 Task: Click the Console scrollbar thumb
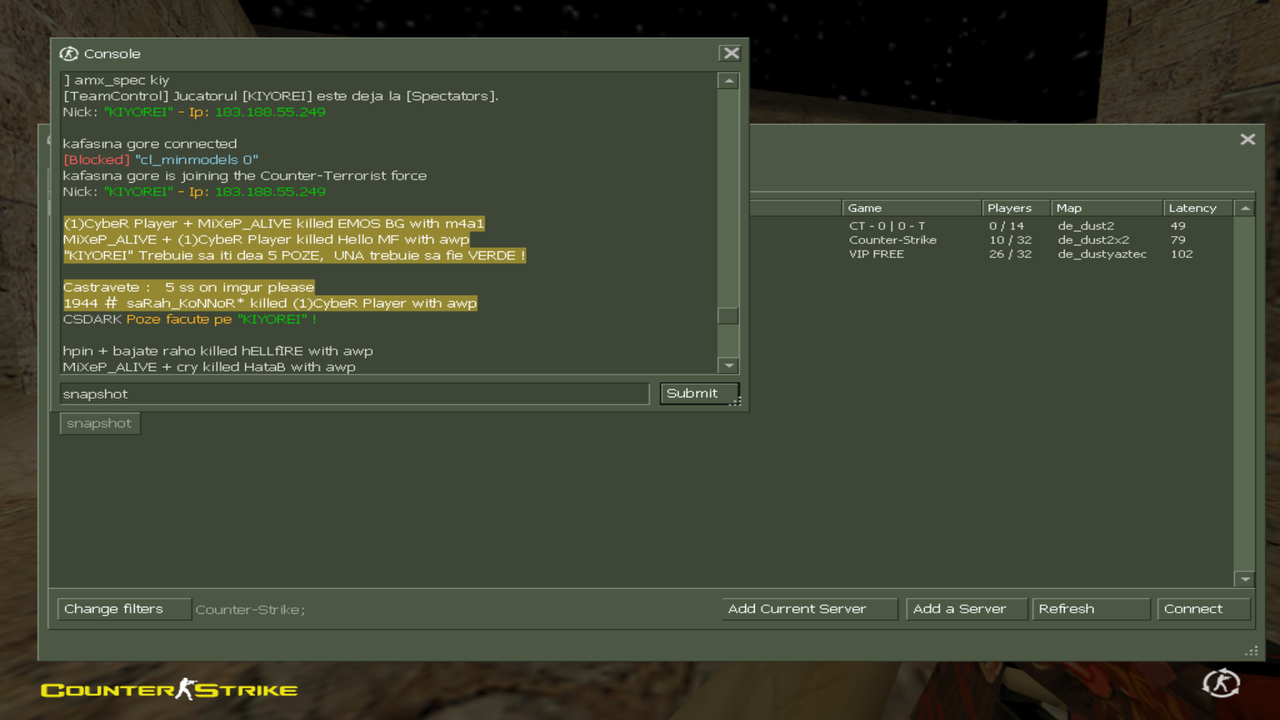[x=728, y=316]
